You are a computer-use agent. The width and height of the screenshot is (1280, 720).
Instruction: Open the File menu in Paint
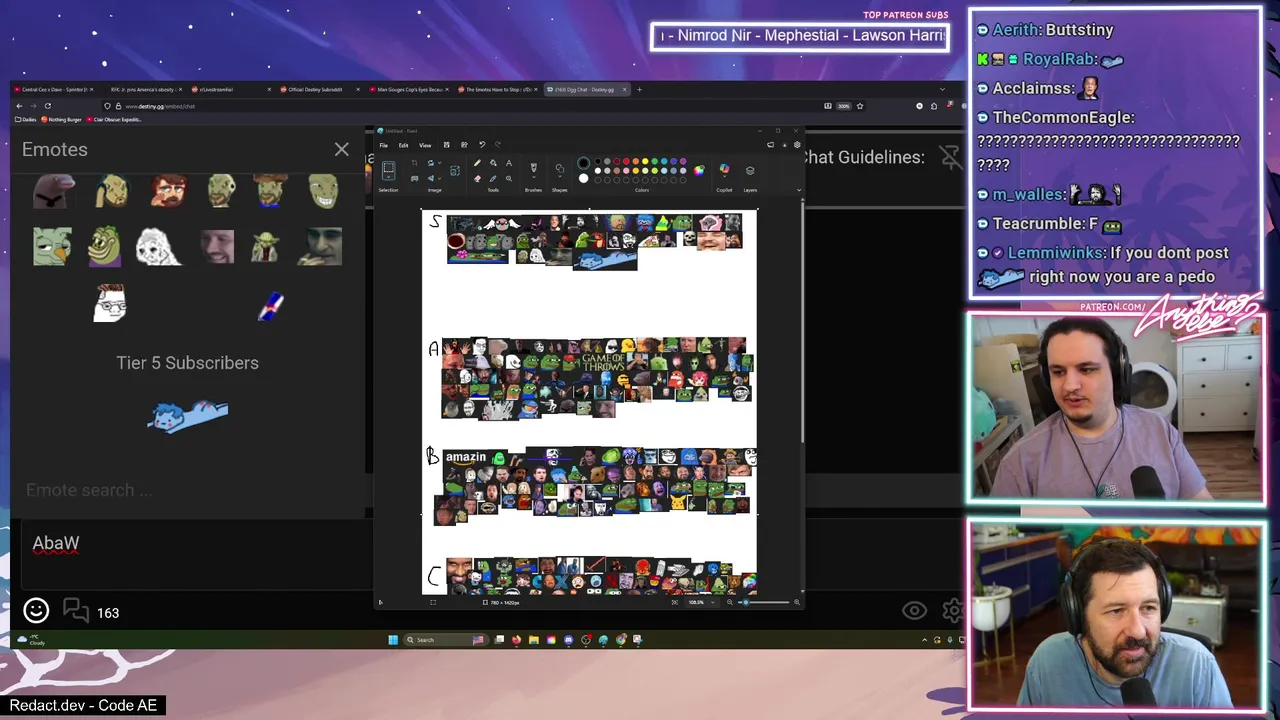(383, 145)
